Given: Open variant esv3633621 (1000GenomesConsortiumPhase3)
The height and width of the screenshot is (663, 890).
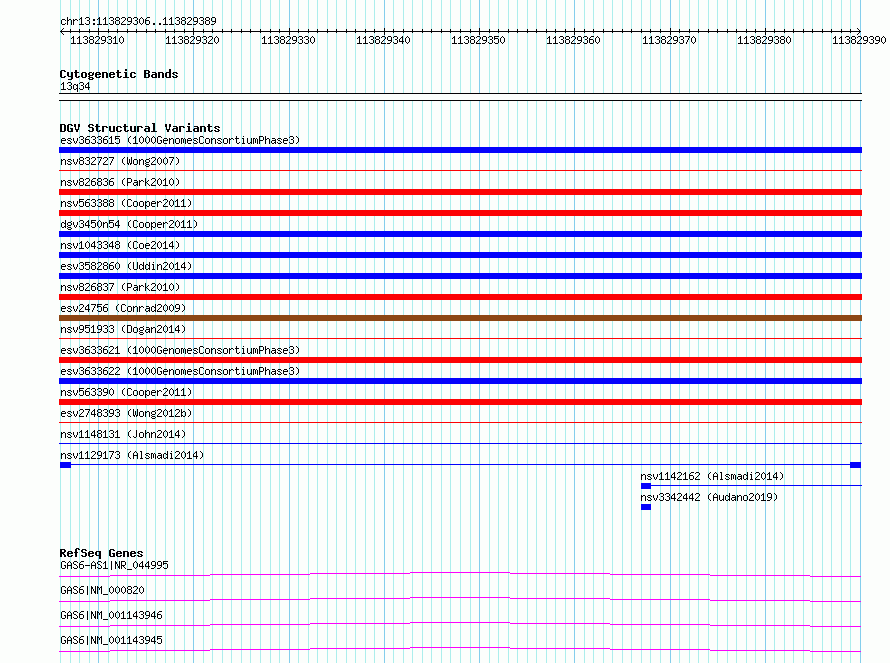Looking at the screenshot, I should click(180, 350).
